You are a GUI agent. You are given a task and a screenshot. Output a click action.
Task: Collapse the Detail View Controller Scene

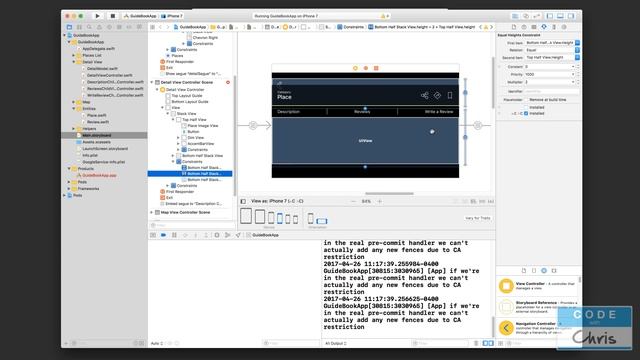click(x=152, y=82)
